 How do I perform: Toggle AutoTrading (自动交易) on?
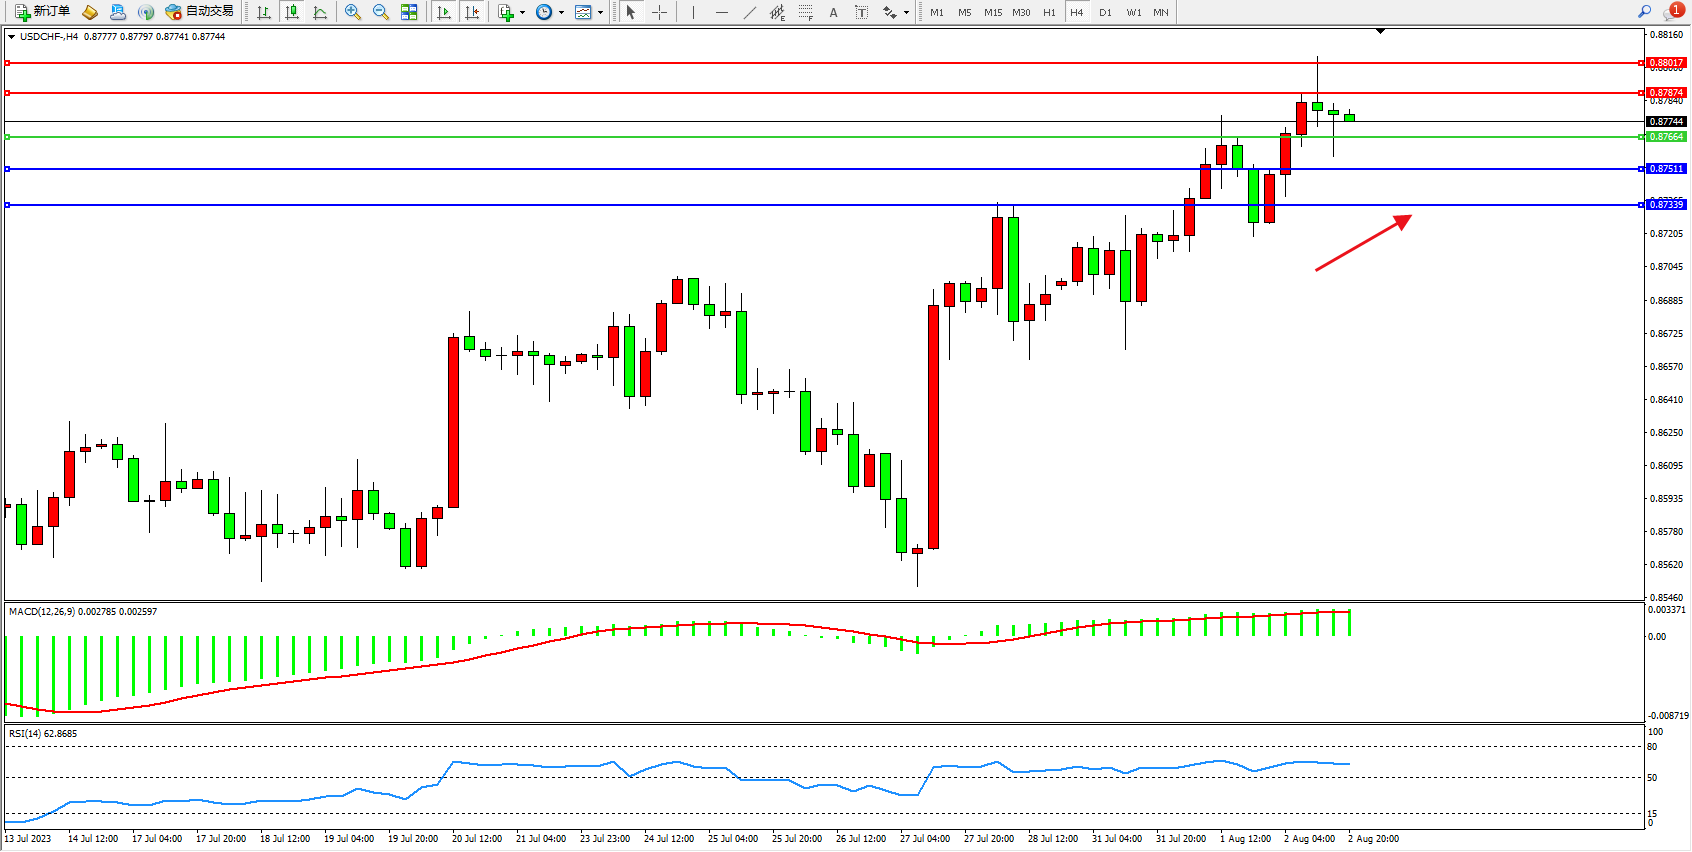click(x=199, y=12)
